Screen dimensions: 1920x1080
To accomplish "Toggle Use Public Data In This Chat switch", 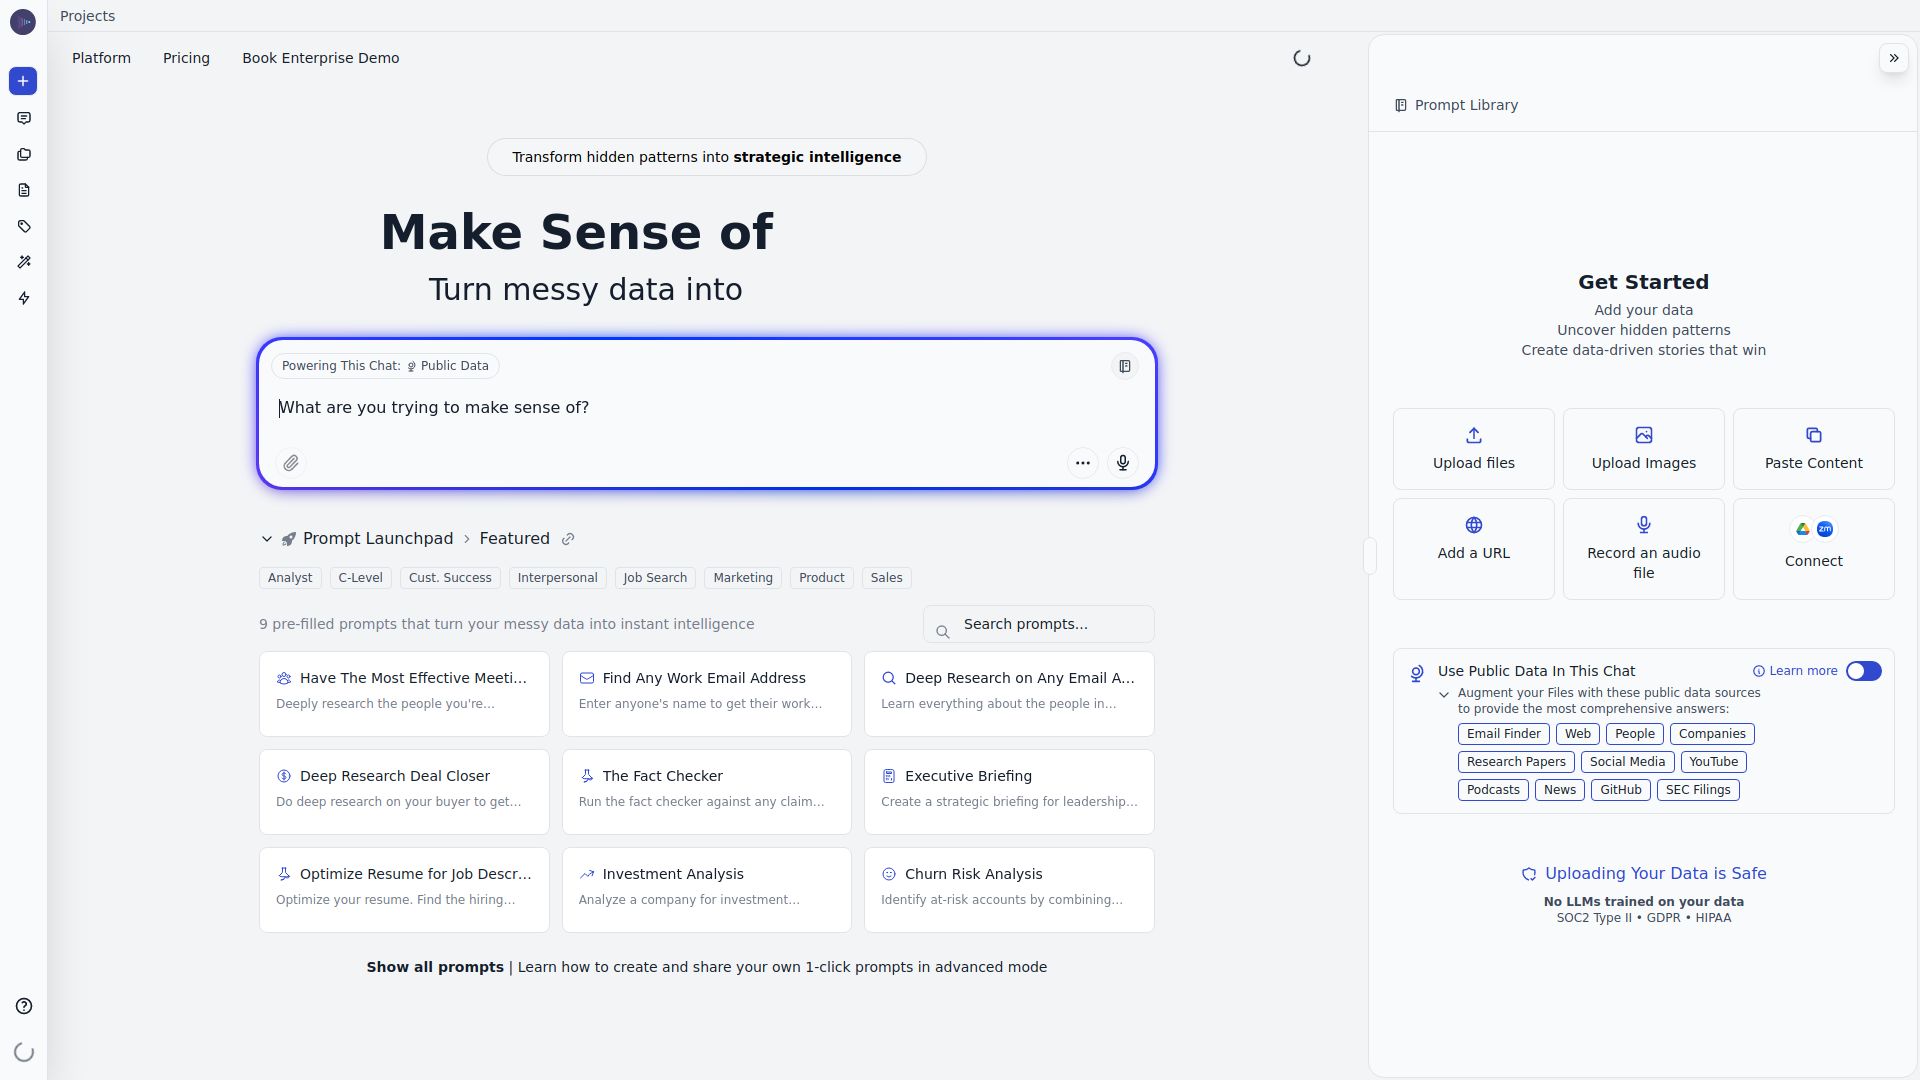I will (1864, 671).
